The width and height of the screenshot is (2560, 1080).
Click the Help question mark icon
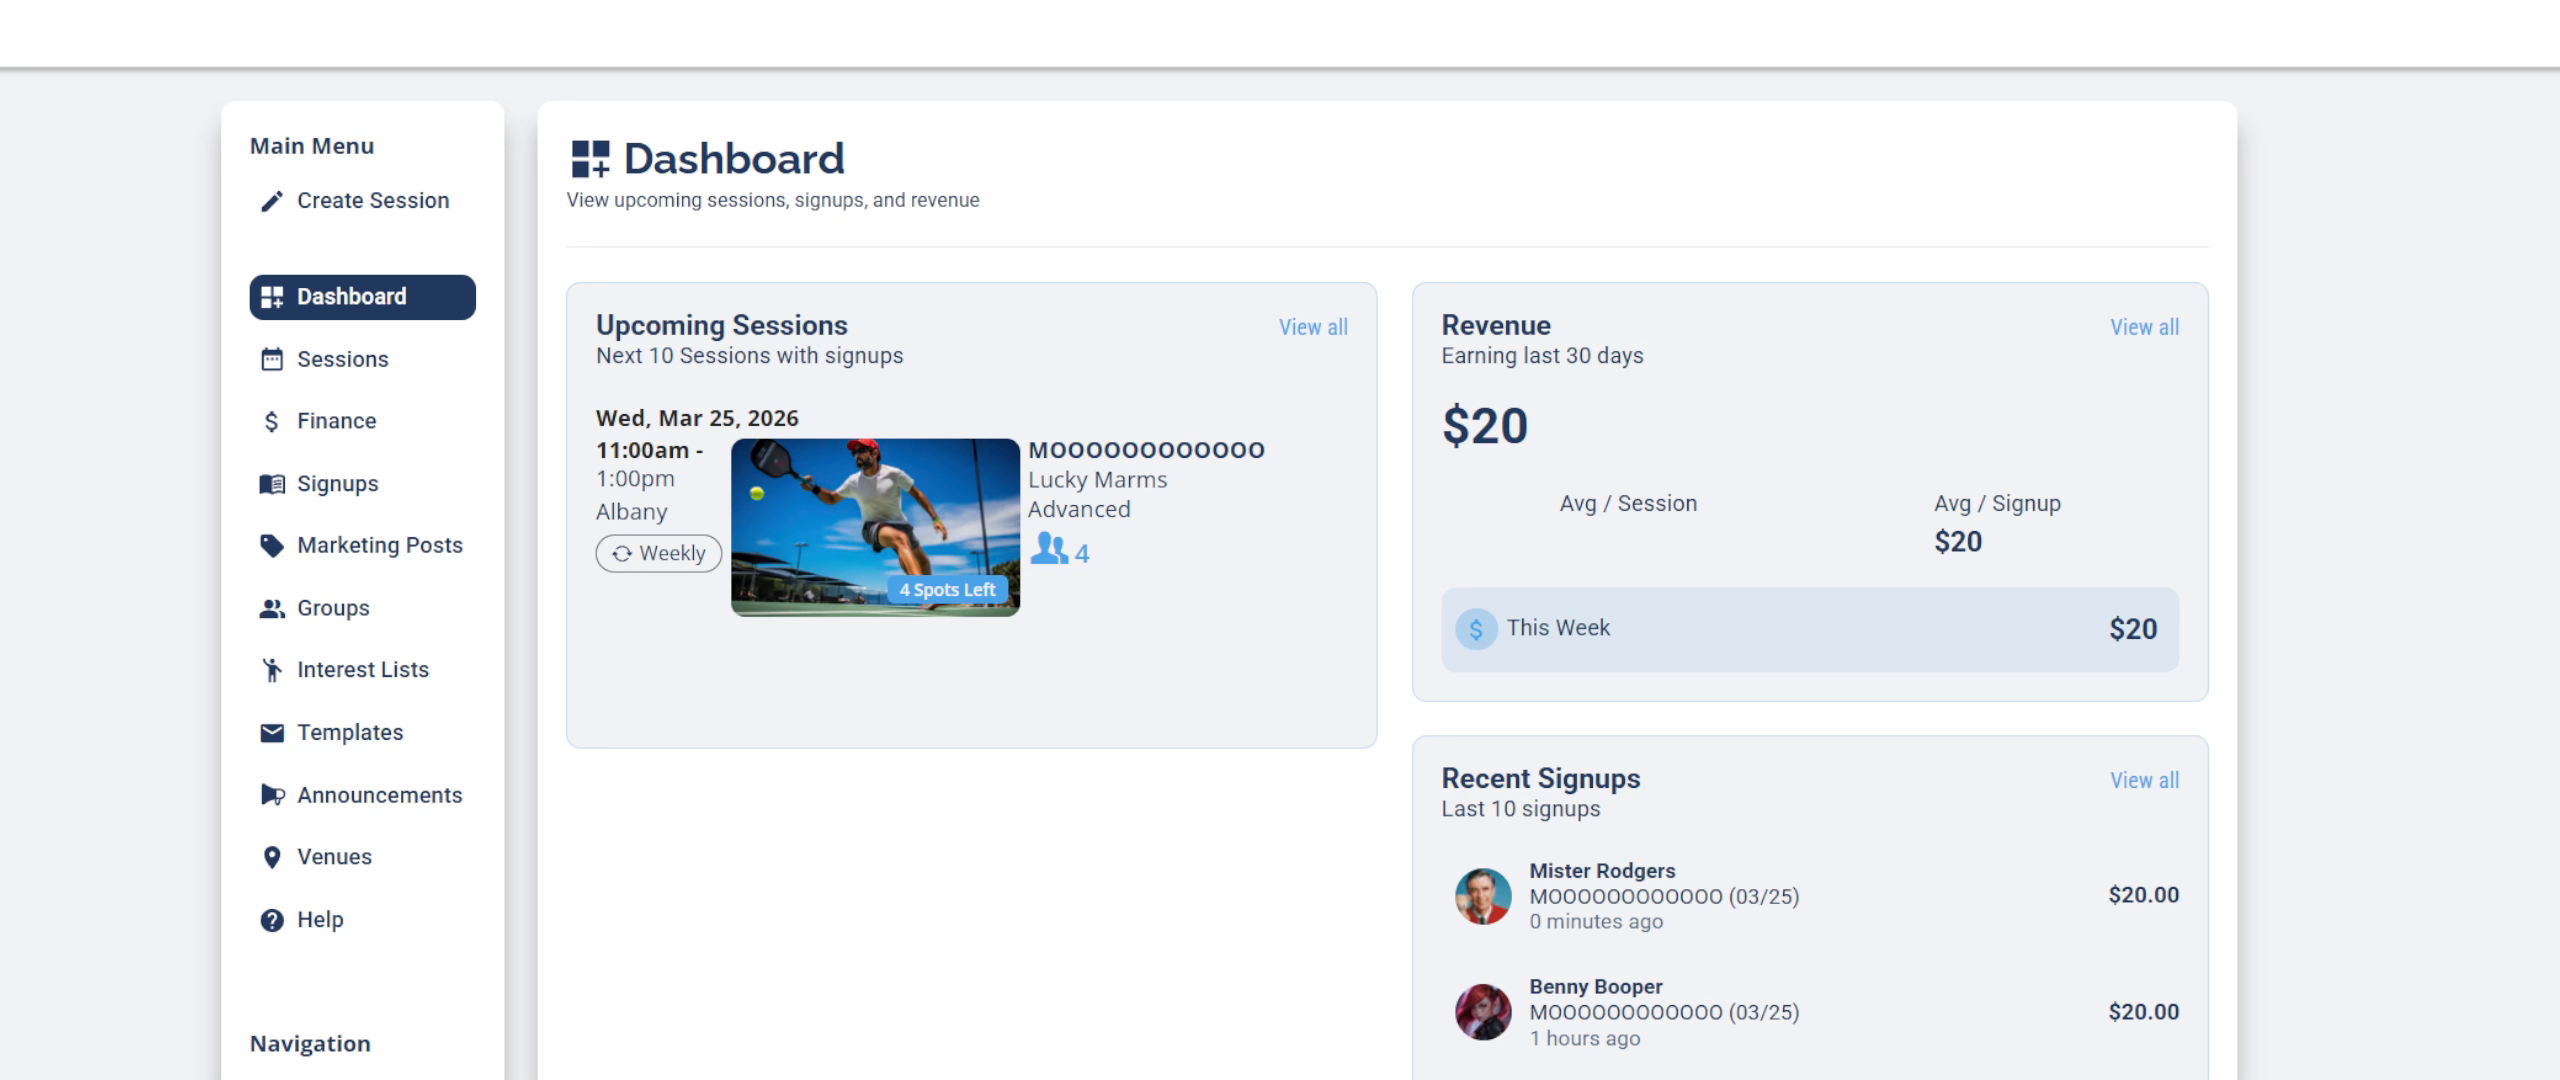point(272,920)
